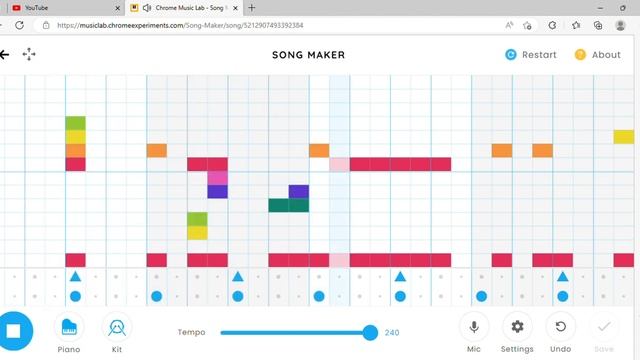Click the site info lock icon
Viewport: 640px width, 360px height.
click(x=46, y=25)
